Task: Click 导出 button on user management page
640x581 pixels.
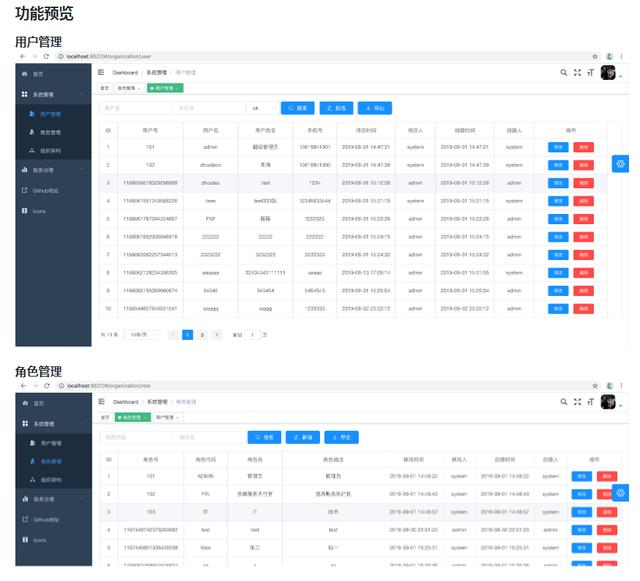Action: coord(375,108)
